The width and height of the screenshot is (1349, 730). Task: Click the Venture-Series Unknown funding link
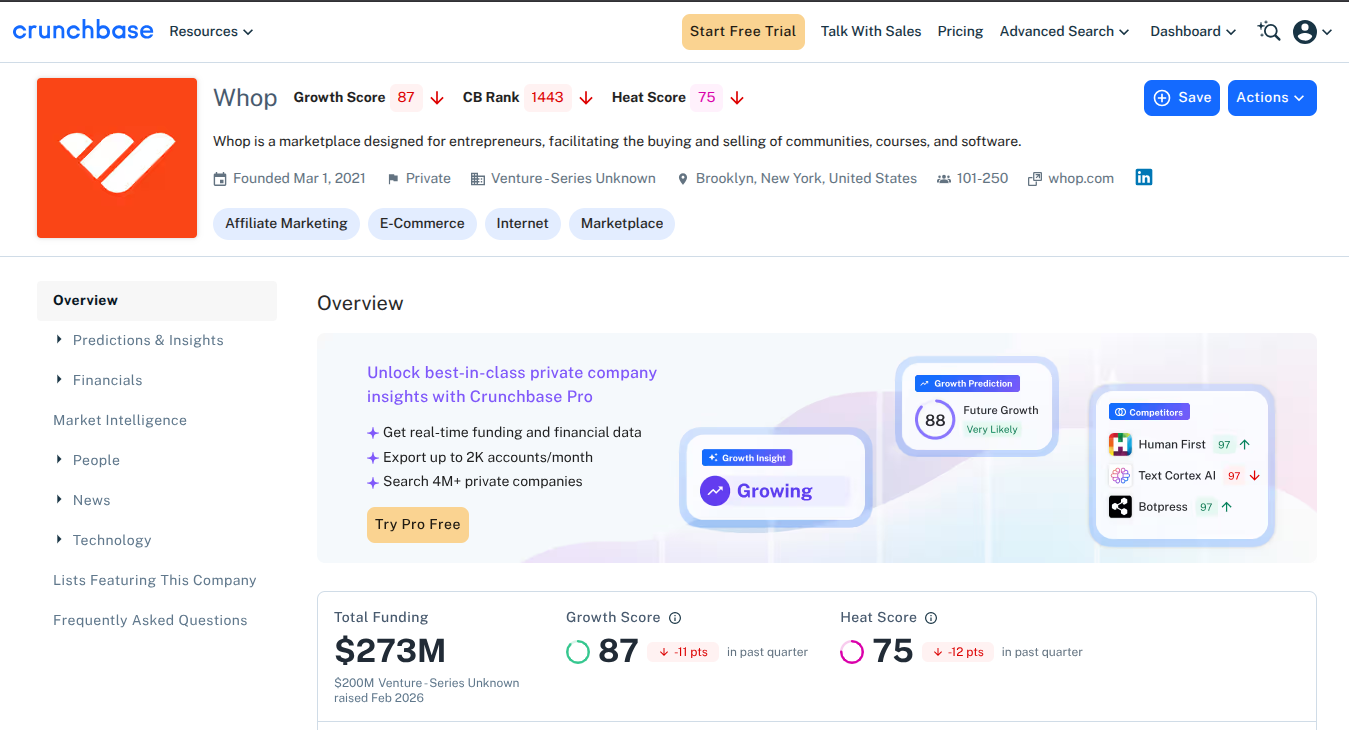(x=574, y=179)
